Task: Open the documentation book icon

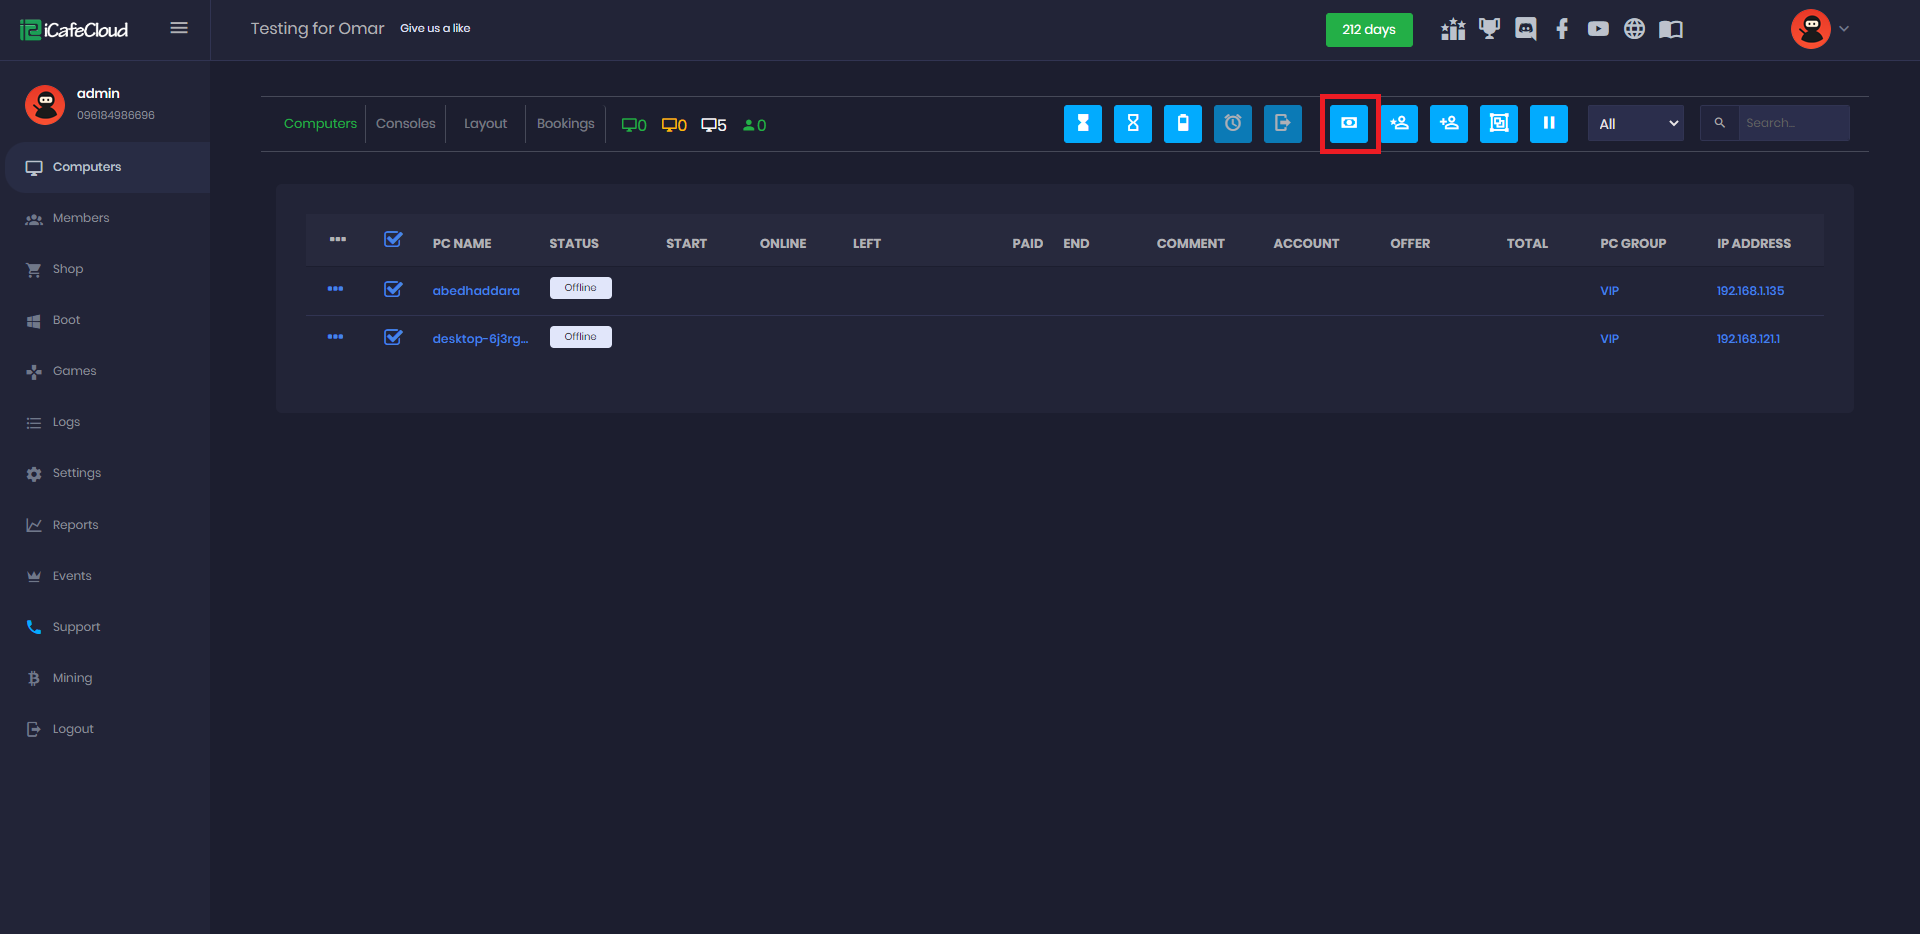Action: coord(1670,29)
